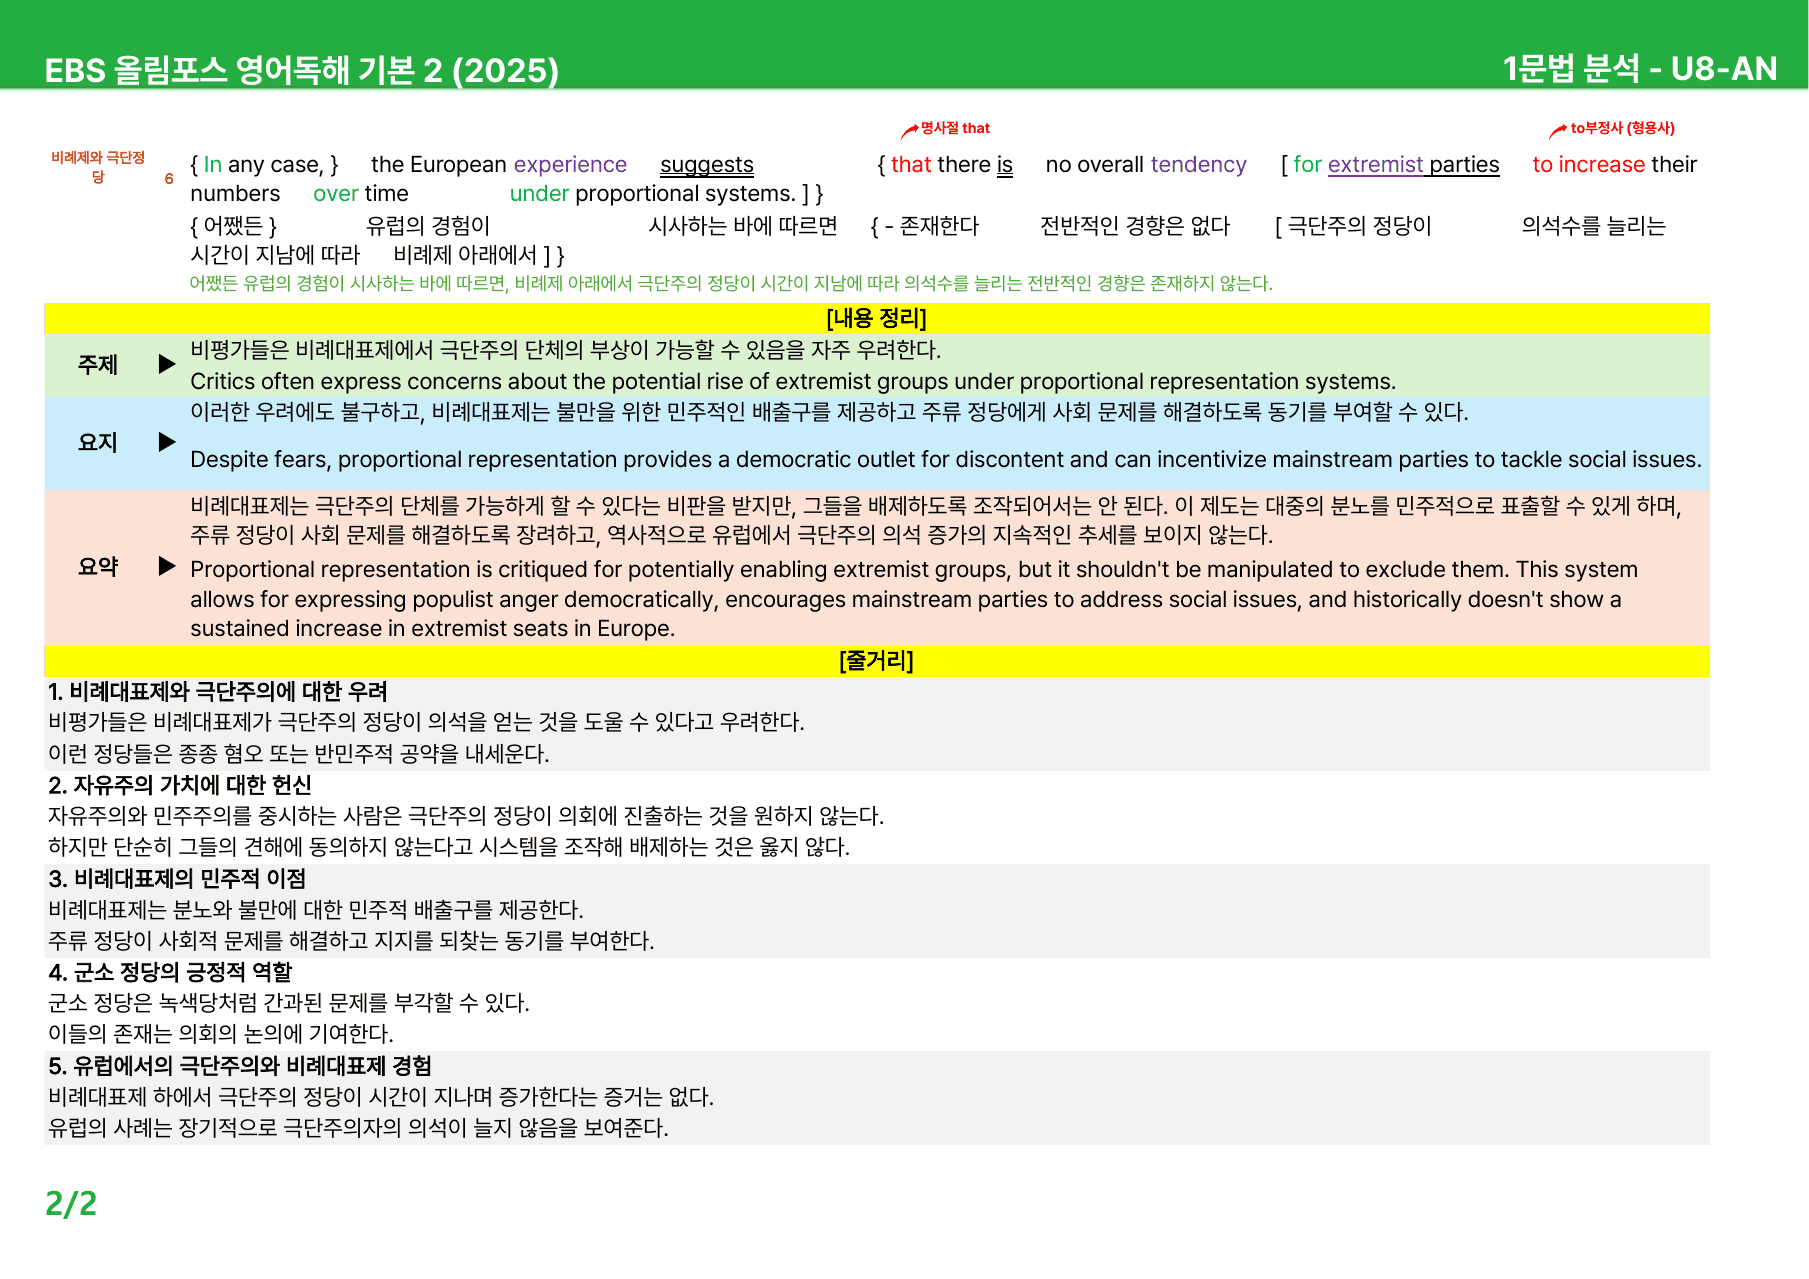Click the yellow header '[내용 정리]'
Screen dimensions: 1809x1279
(877, 318)
